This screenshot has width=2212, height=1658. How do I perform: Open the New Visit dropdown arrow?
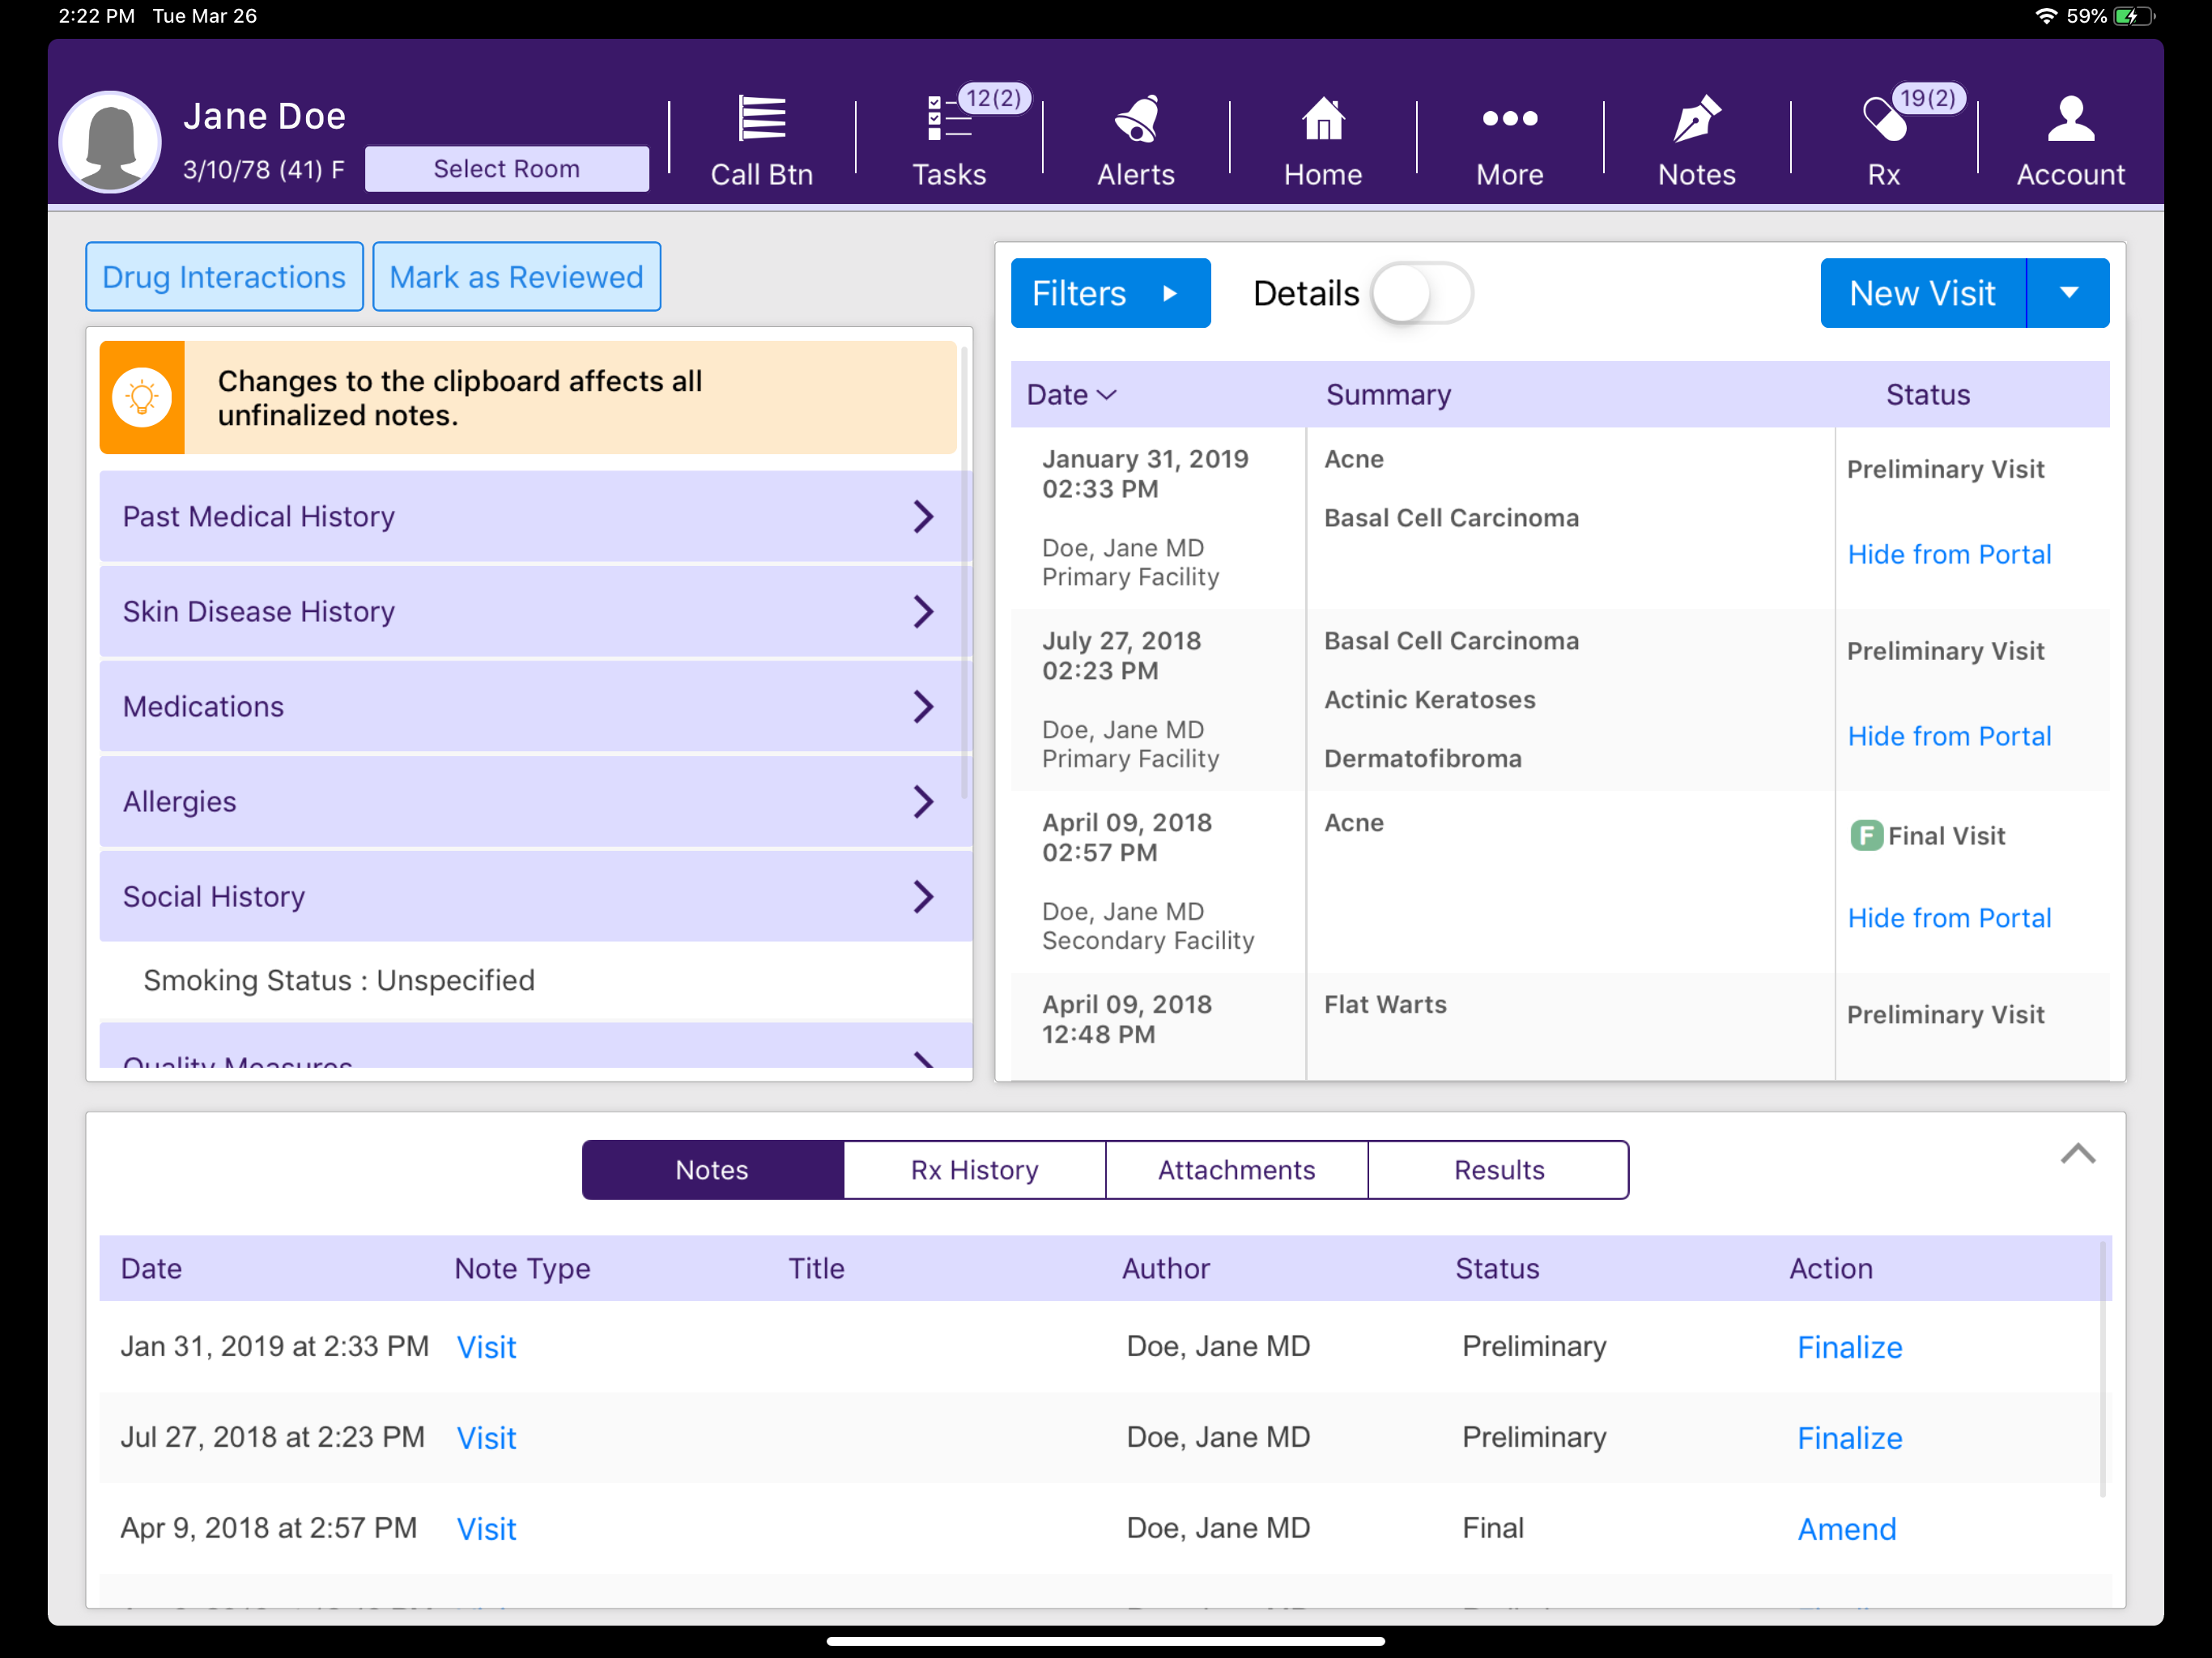[2069, 294]
